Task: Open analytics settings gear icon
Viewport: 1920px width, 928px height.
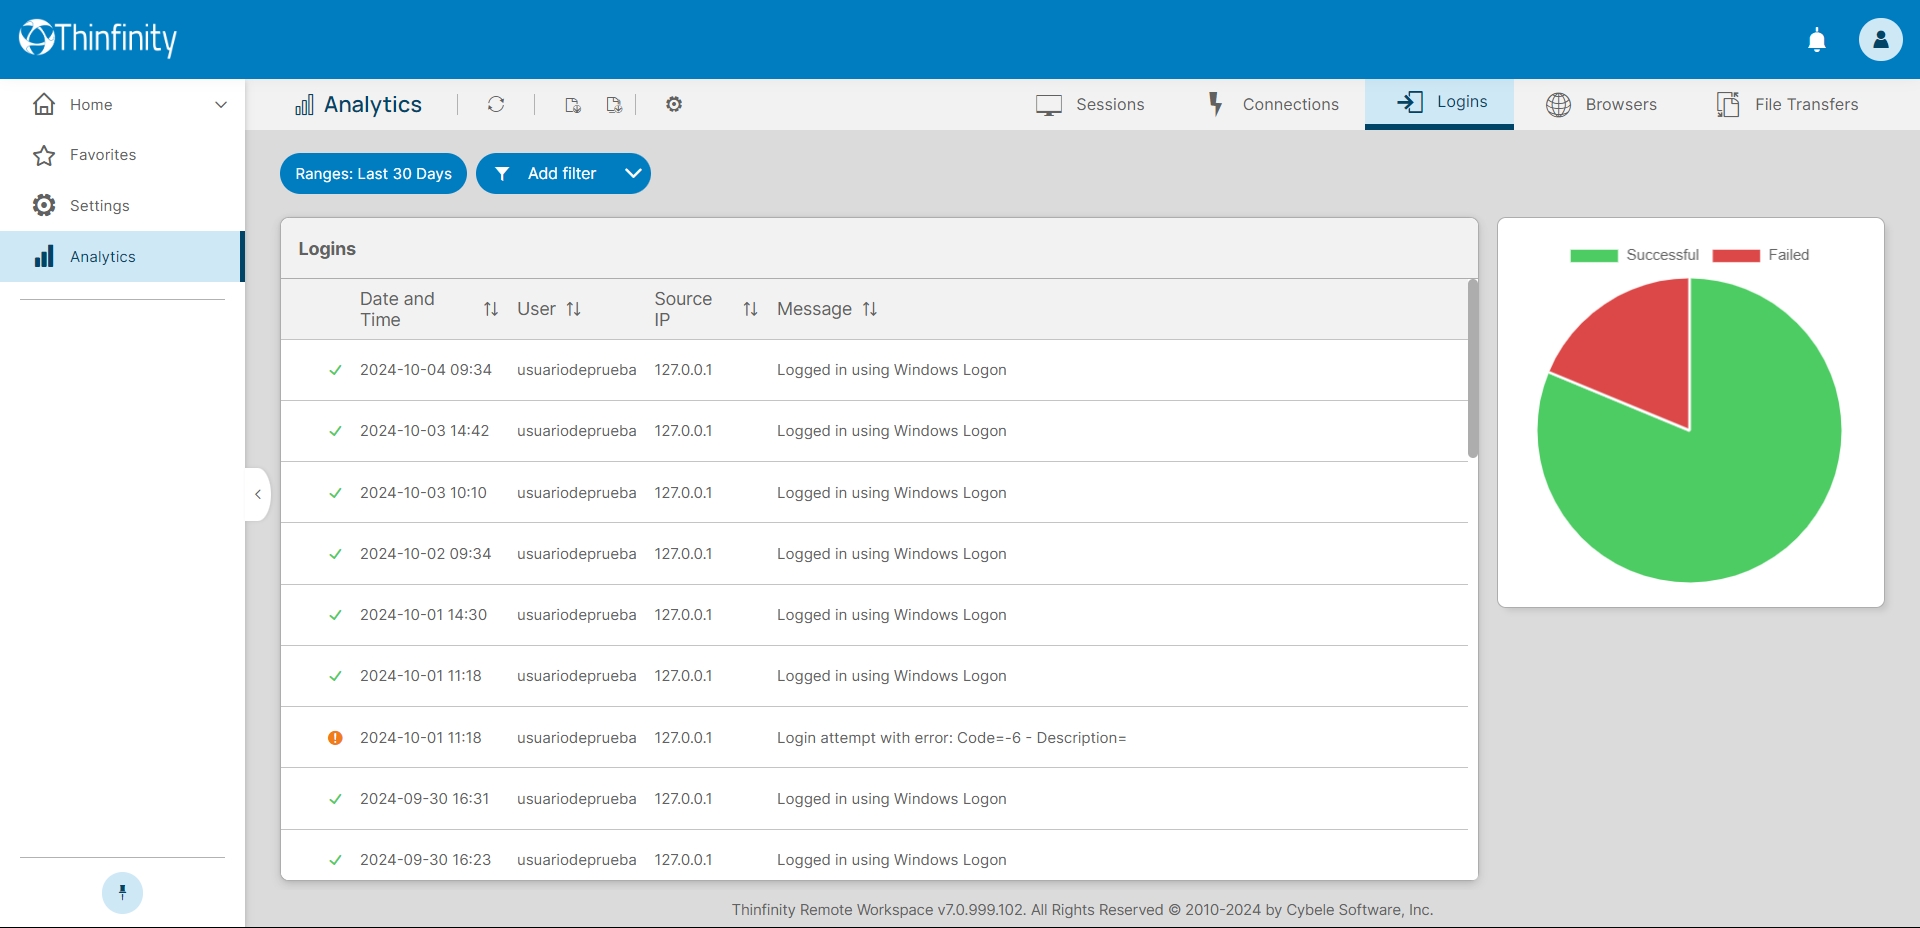Action: pos(674,104)
